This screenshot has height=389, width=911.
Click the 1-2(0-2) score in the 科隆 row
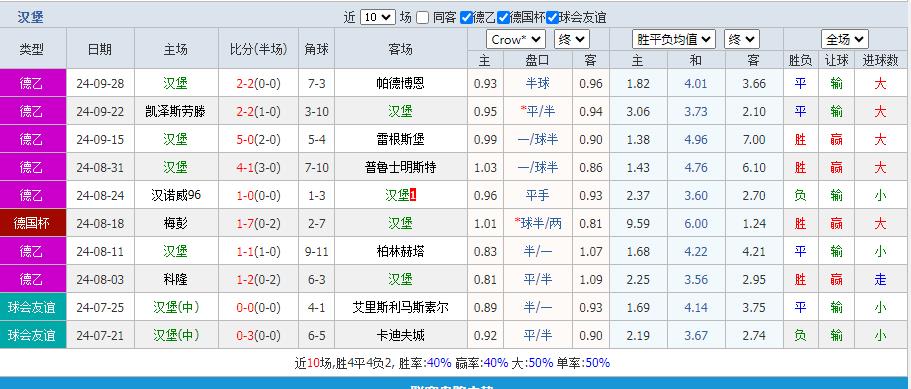pos(258,279)
